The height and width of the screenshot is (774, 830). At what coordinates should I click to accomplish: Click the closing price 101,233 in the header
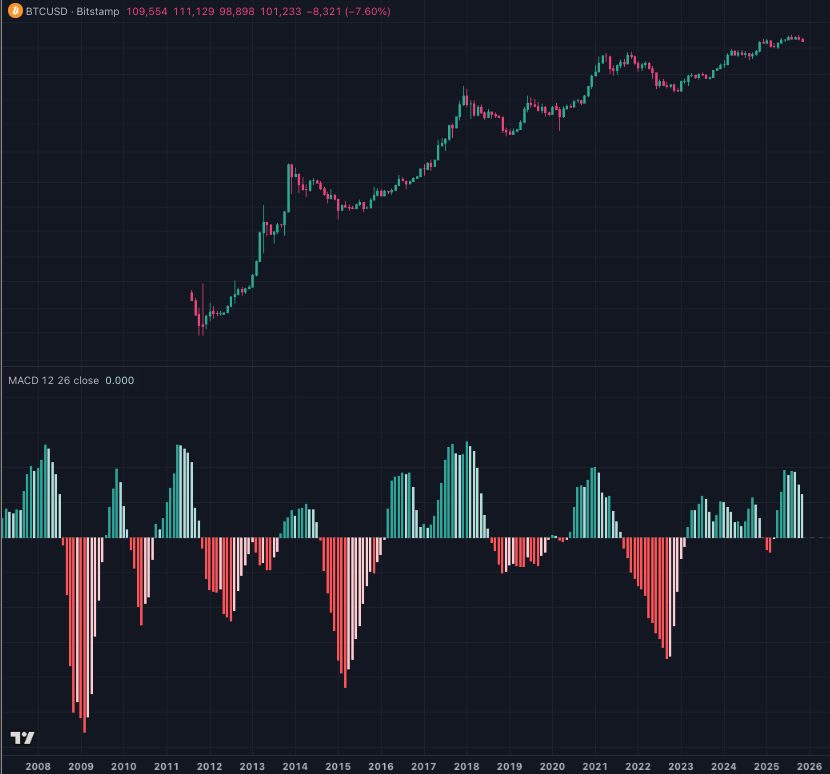(x=281, y=11)
